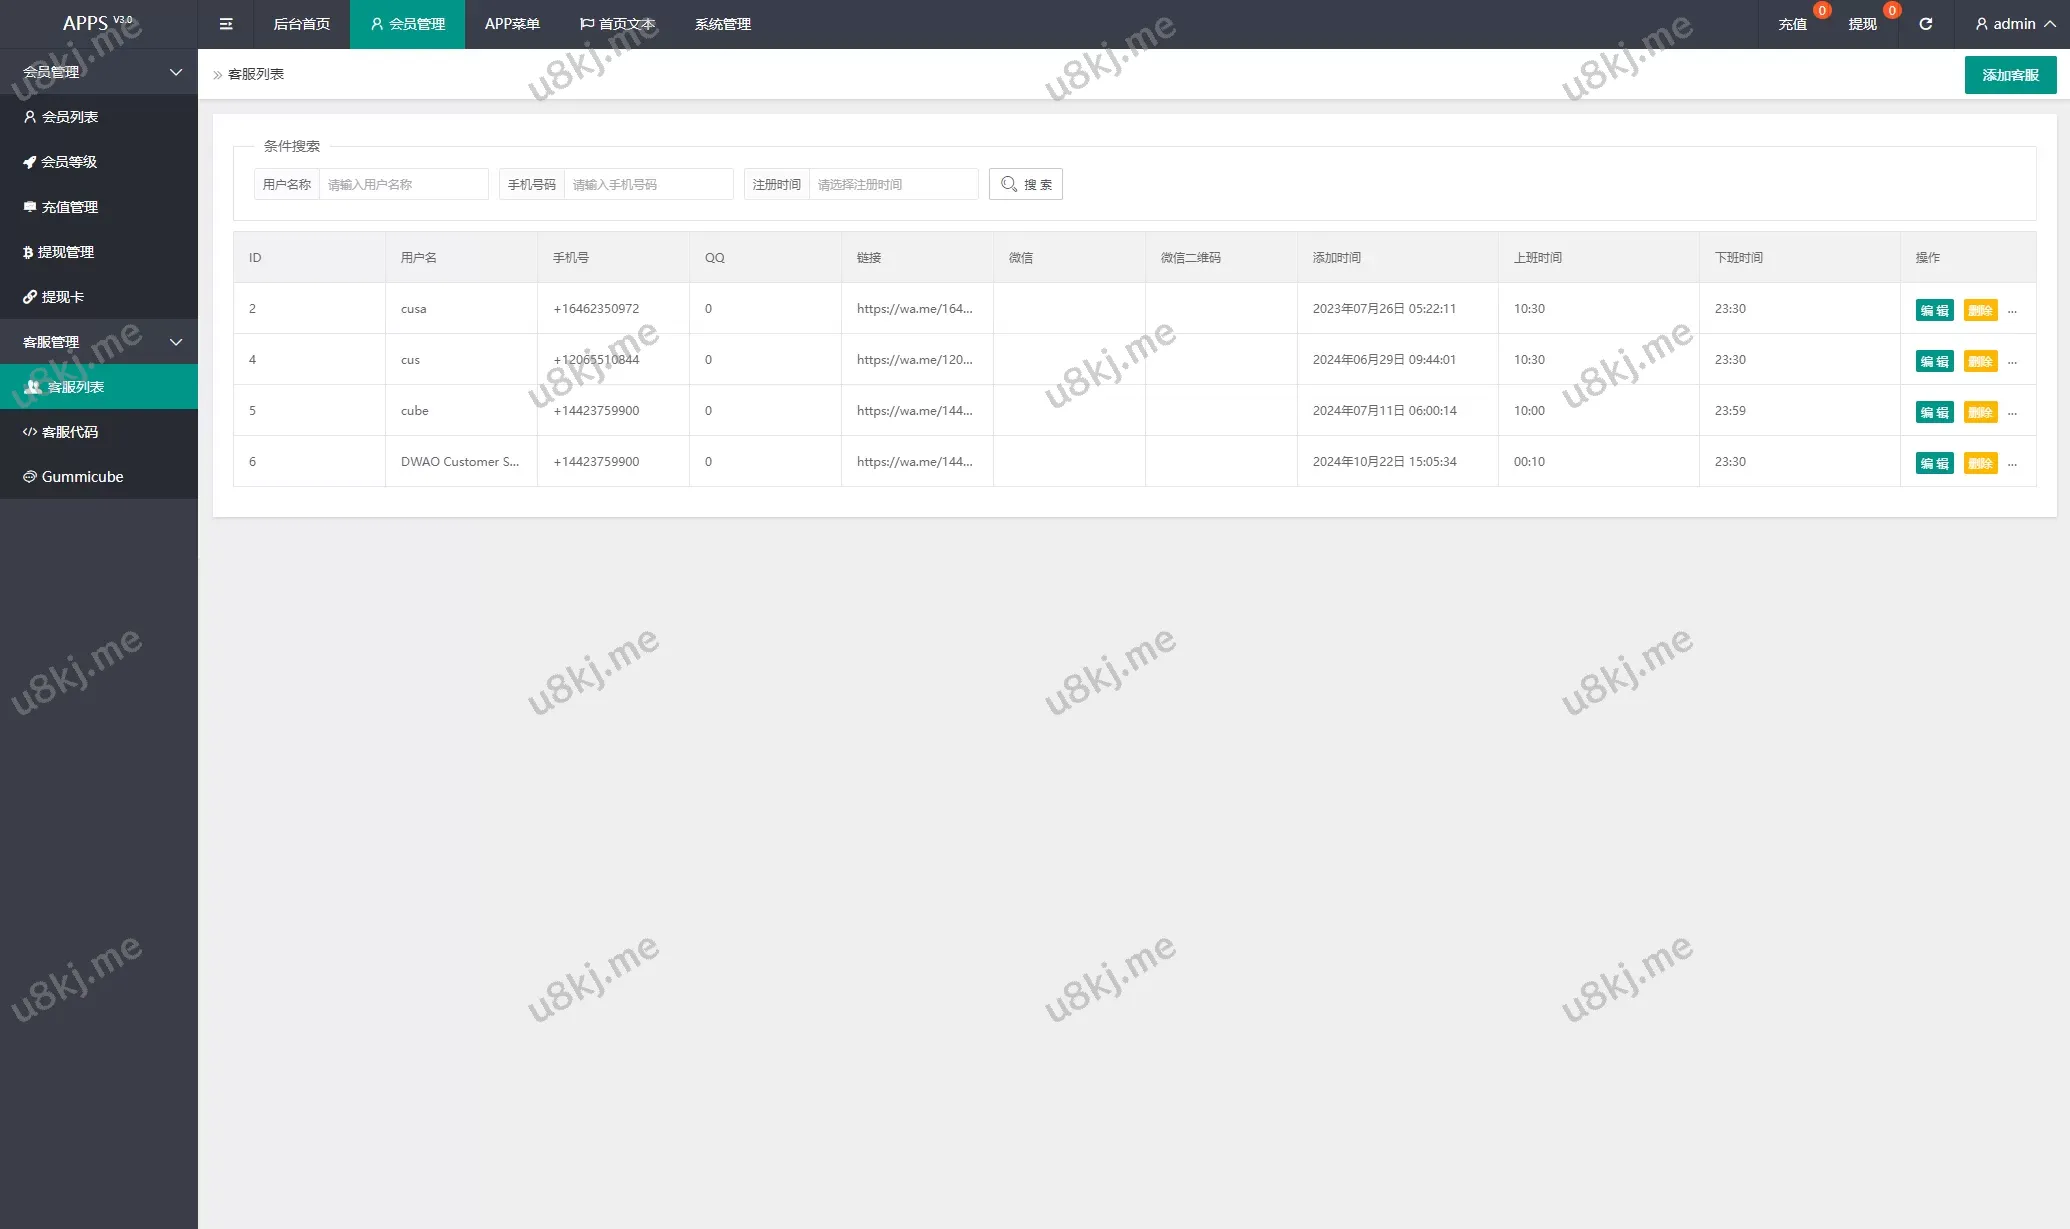Viewport: 2070px width, 1229px height.
Task: Open 充值管理 sidebar item
Action: [70, 207]
